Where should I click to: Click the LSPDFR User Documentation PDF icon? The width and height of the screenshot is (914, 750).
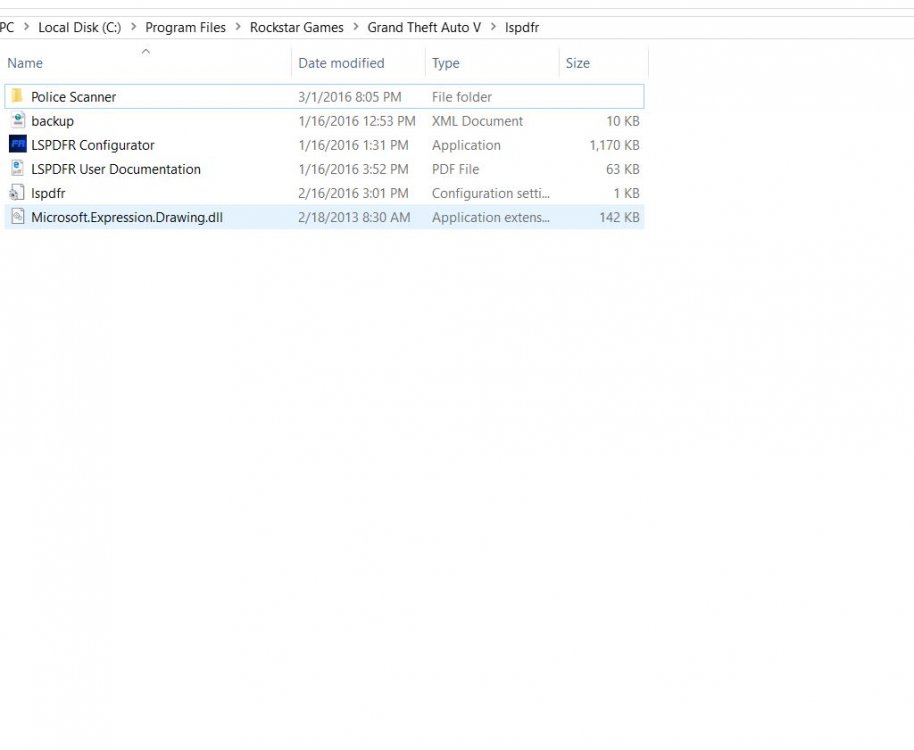[17, 168]
